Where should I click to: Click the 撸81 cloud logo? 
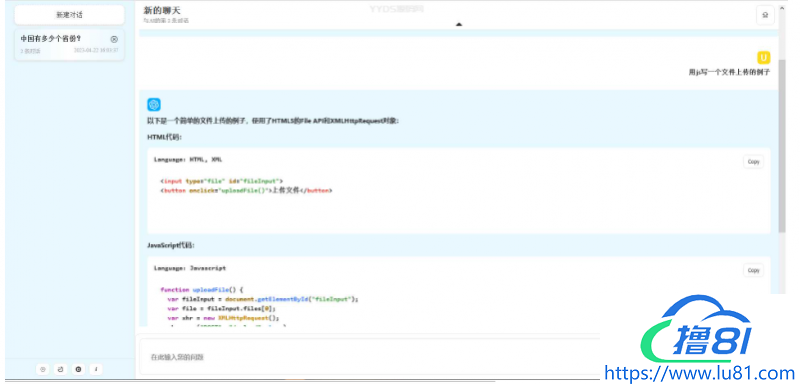(697, 329)
